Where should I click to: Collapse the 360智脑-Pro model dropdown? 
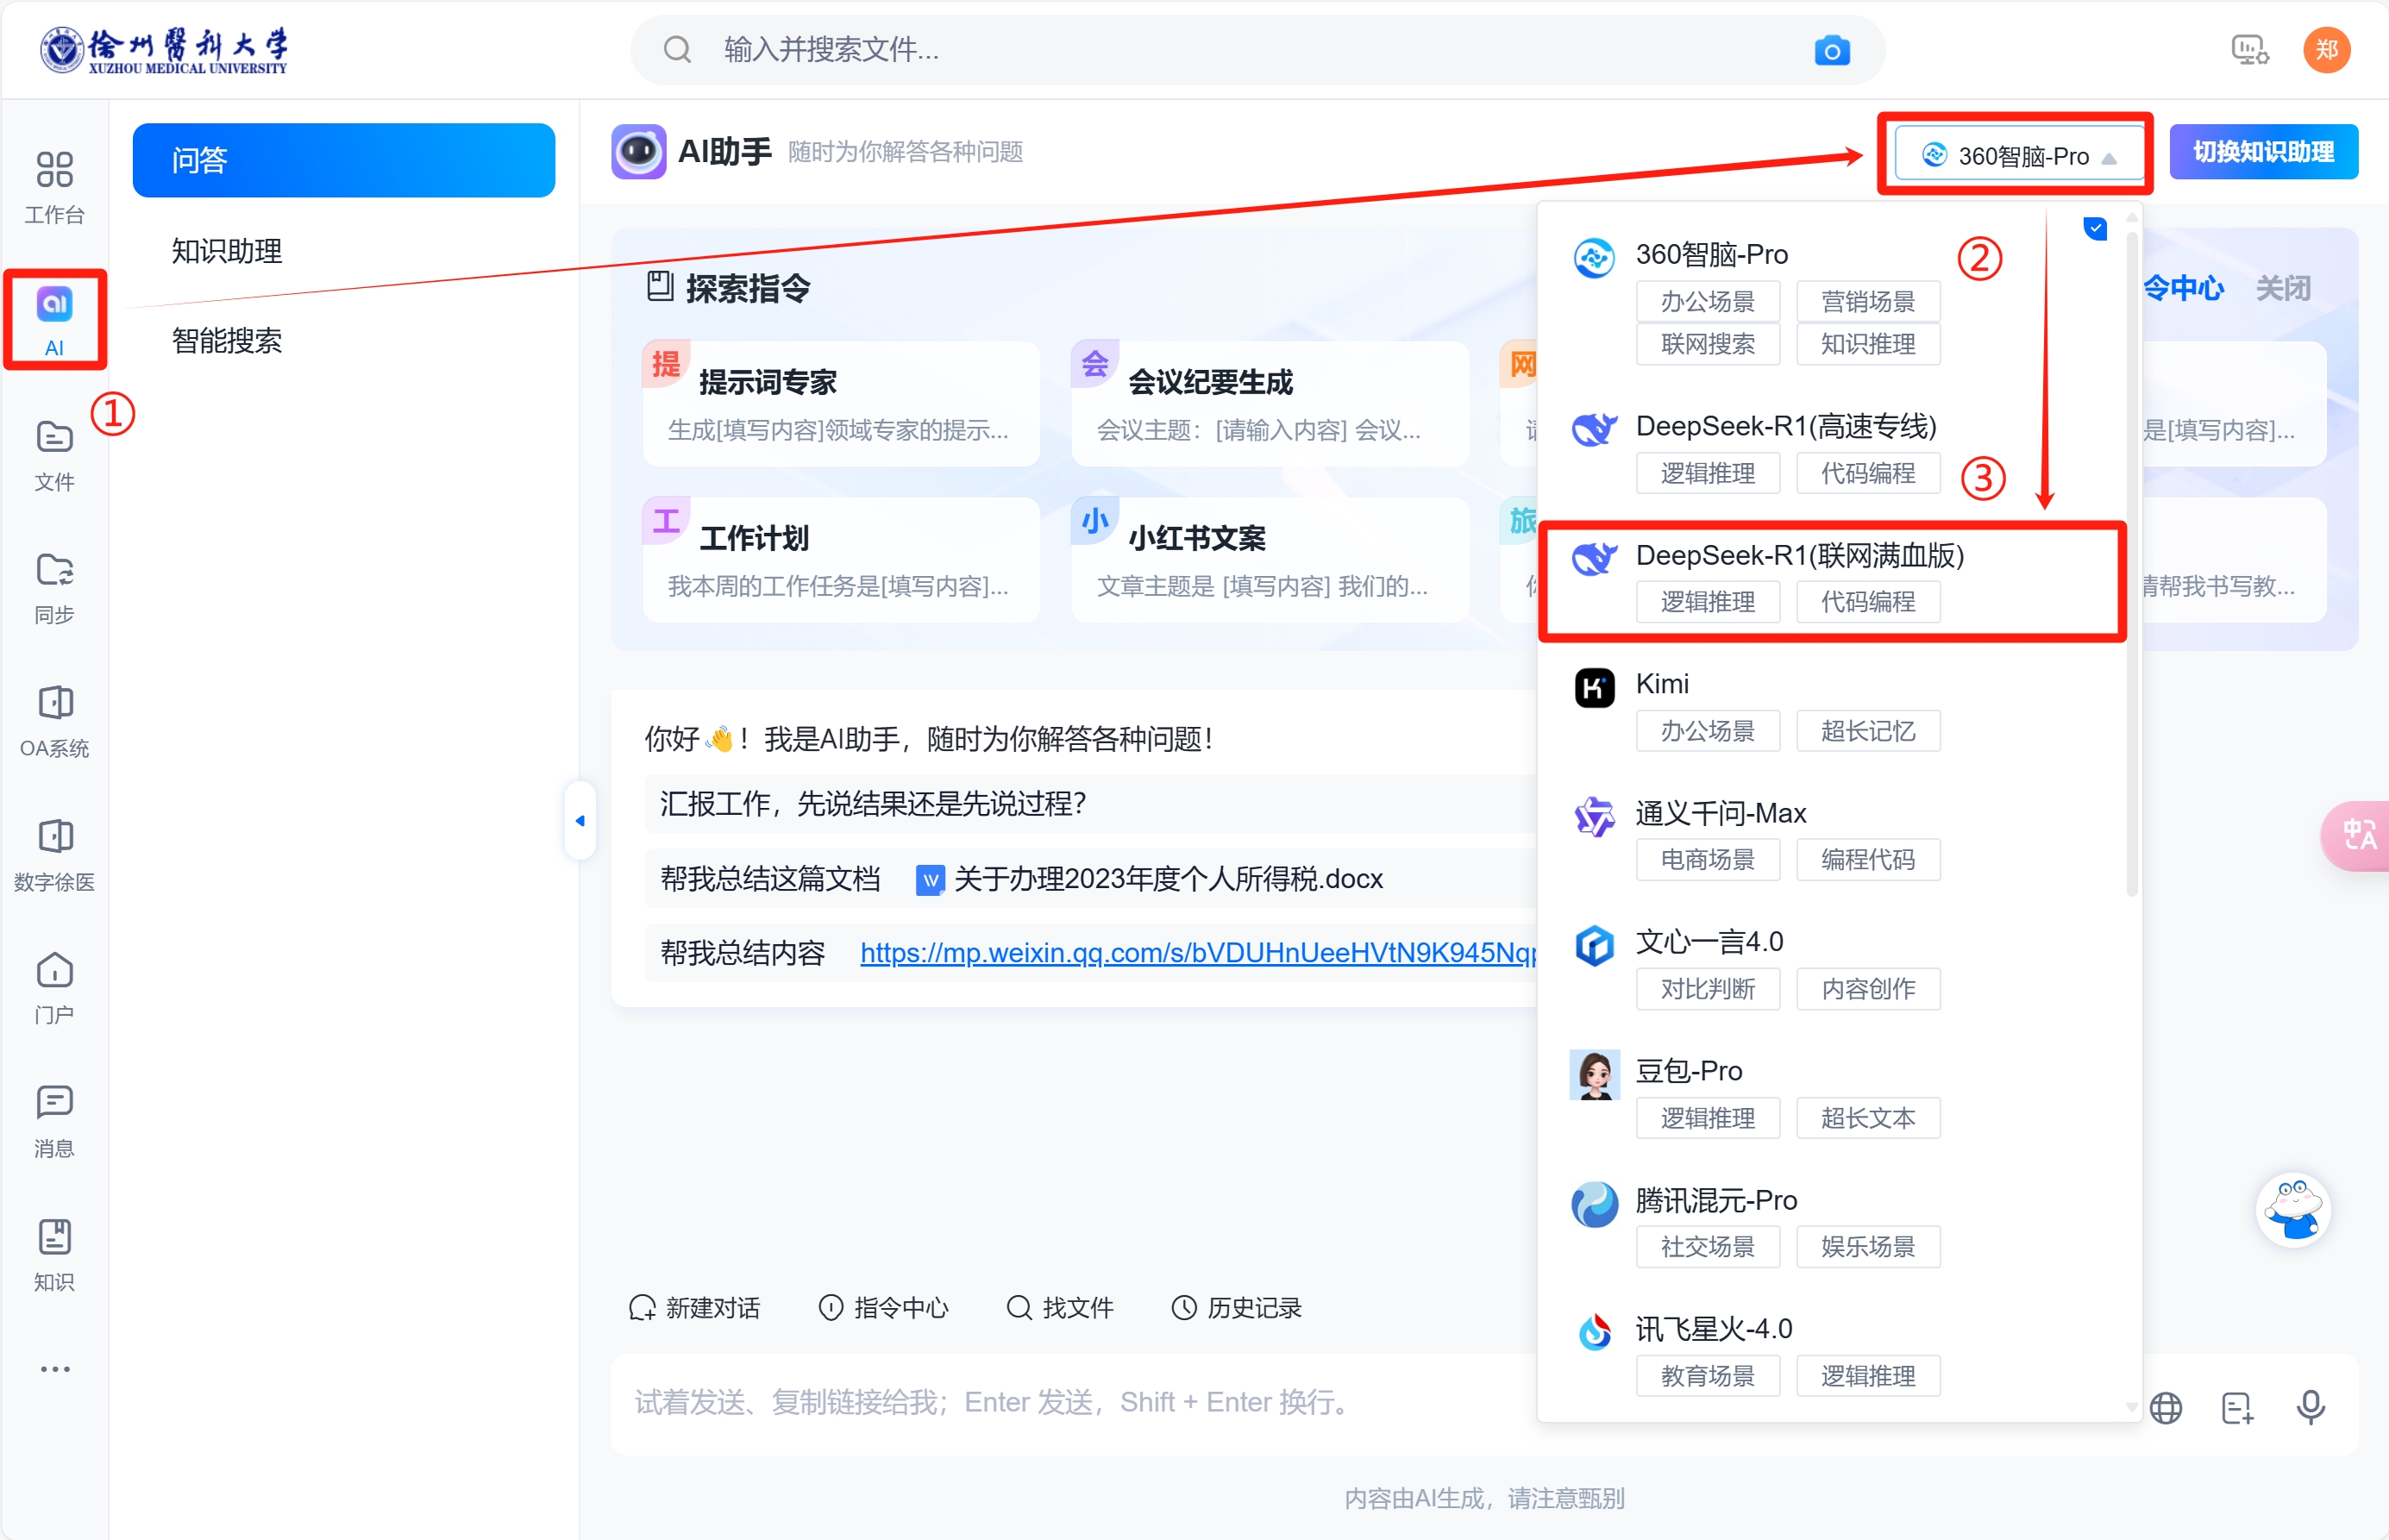click(2019, 156)
